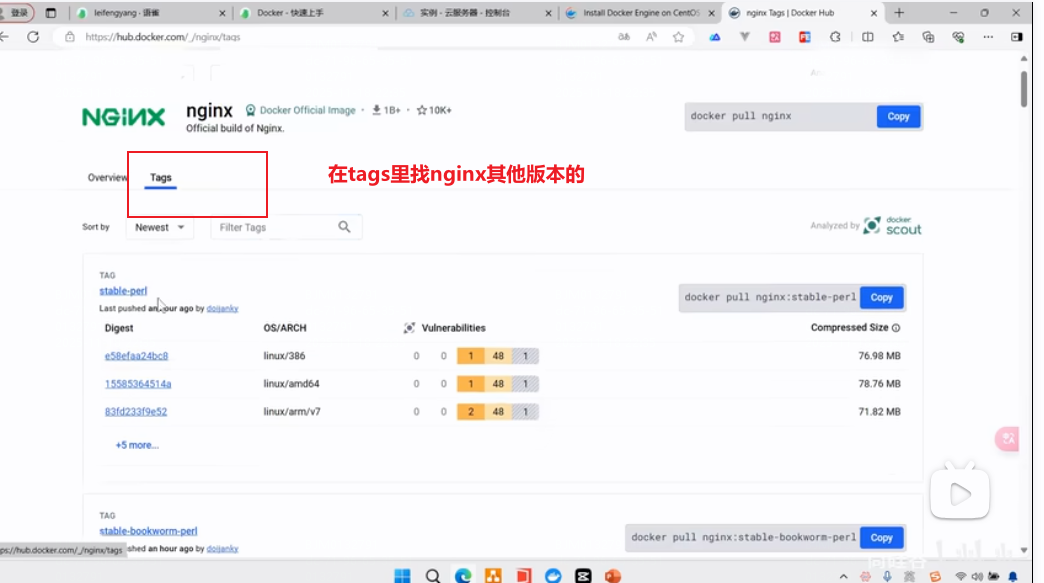Click the pink floating assistant icon
This screenshot has height=583, width=1044.
(x=1007, y=439)
